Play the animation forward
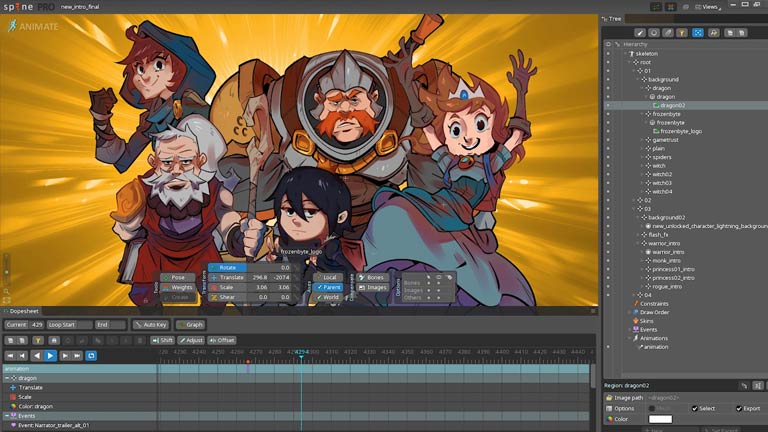 tap(50, 356)
